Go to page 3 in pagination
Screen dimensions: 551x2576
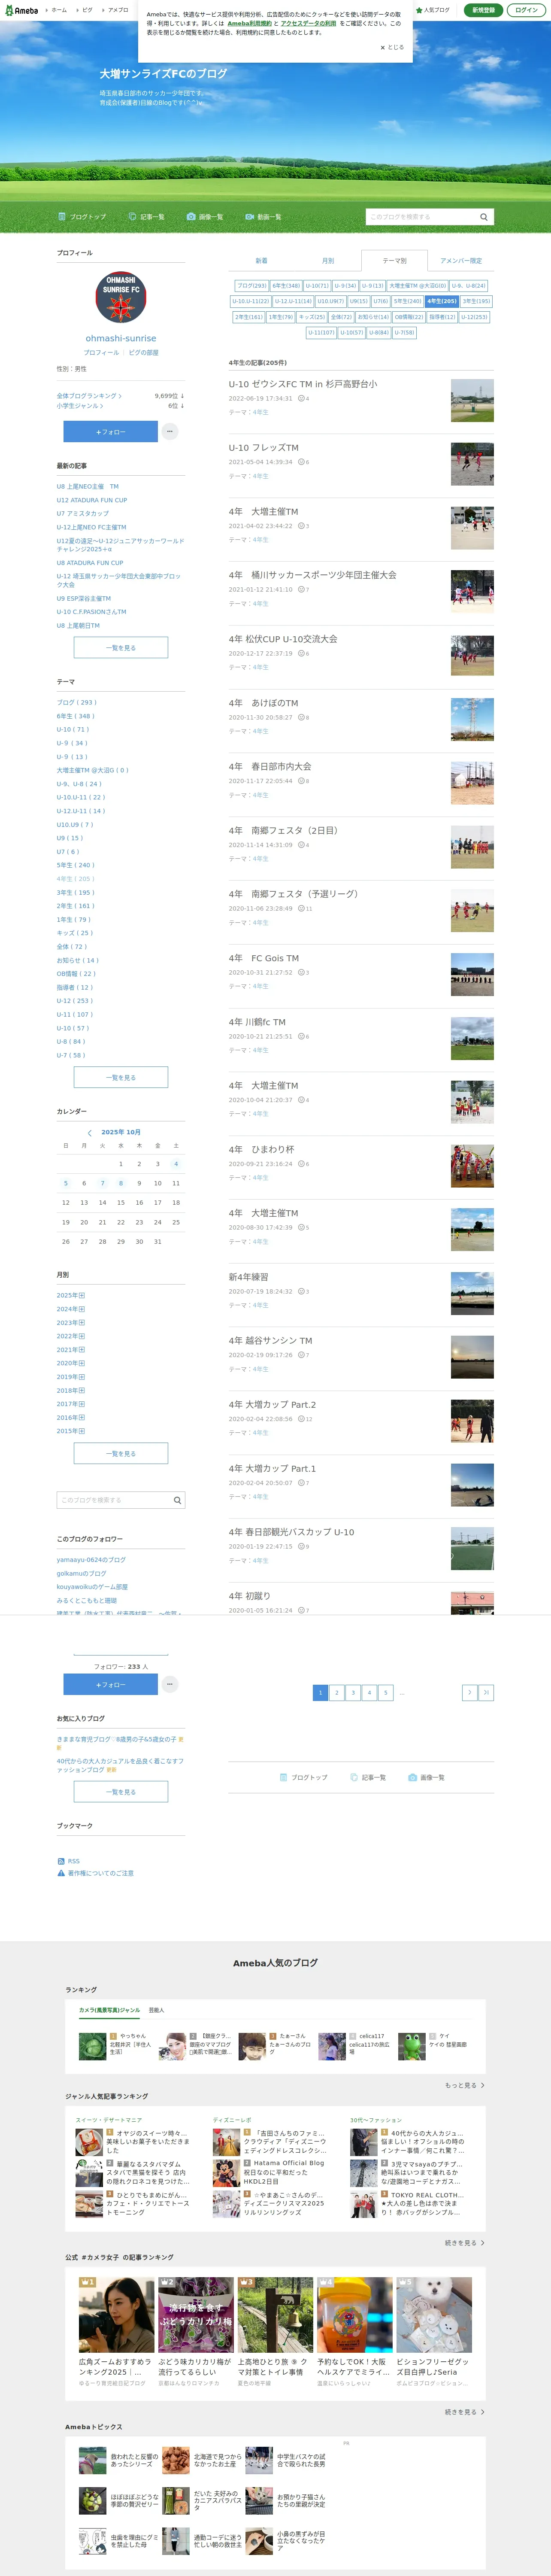pyautogui.click(x=353, y=1692)
